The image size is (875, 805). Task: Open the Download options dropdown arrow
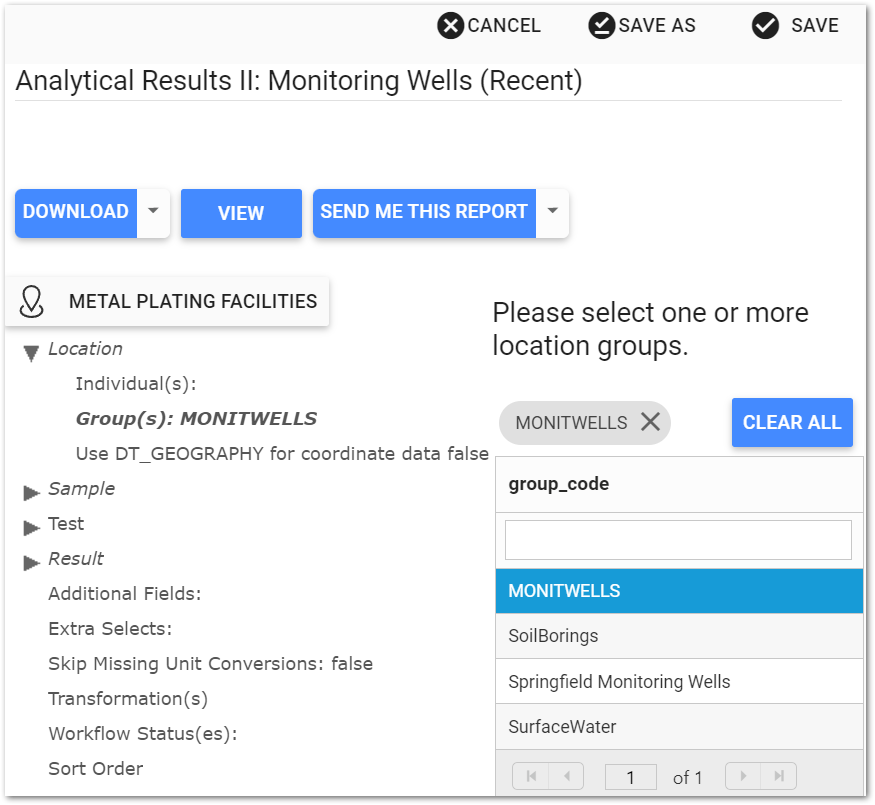[x=152, y=212]
